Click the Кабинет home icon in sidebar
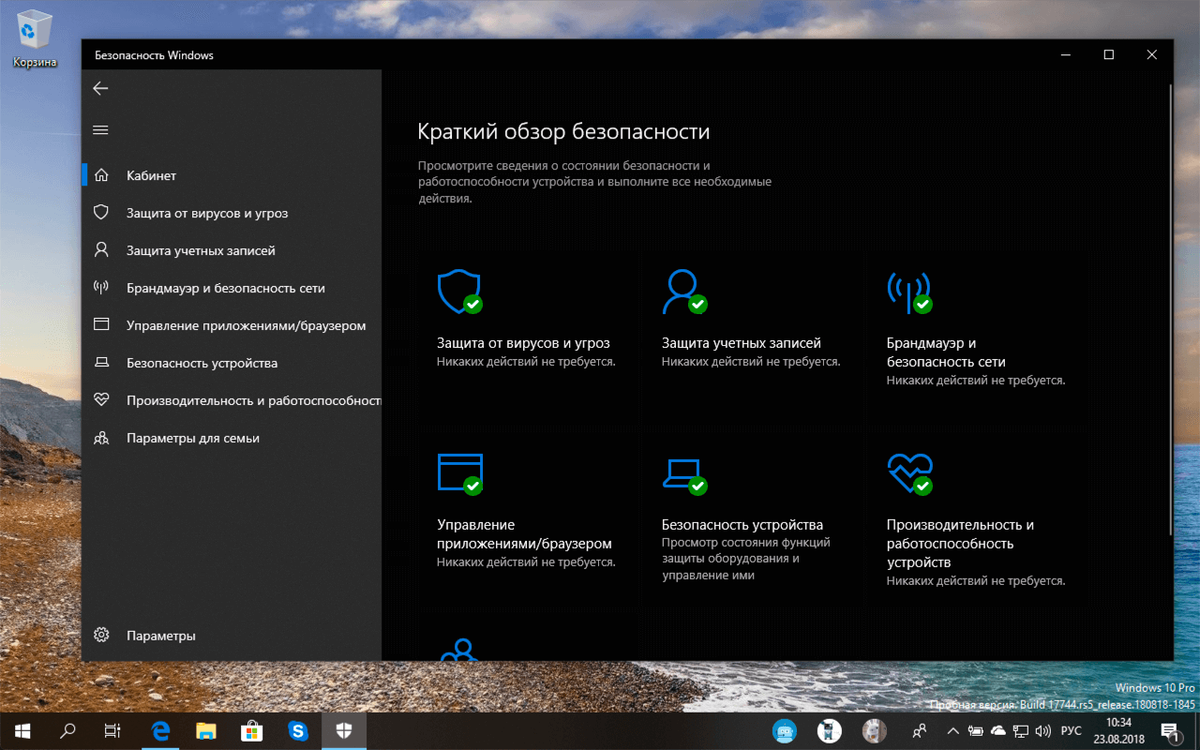This screenshot has height=750, width=1200. pyautogui.click(x=100, y=175)
